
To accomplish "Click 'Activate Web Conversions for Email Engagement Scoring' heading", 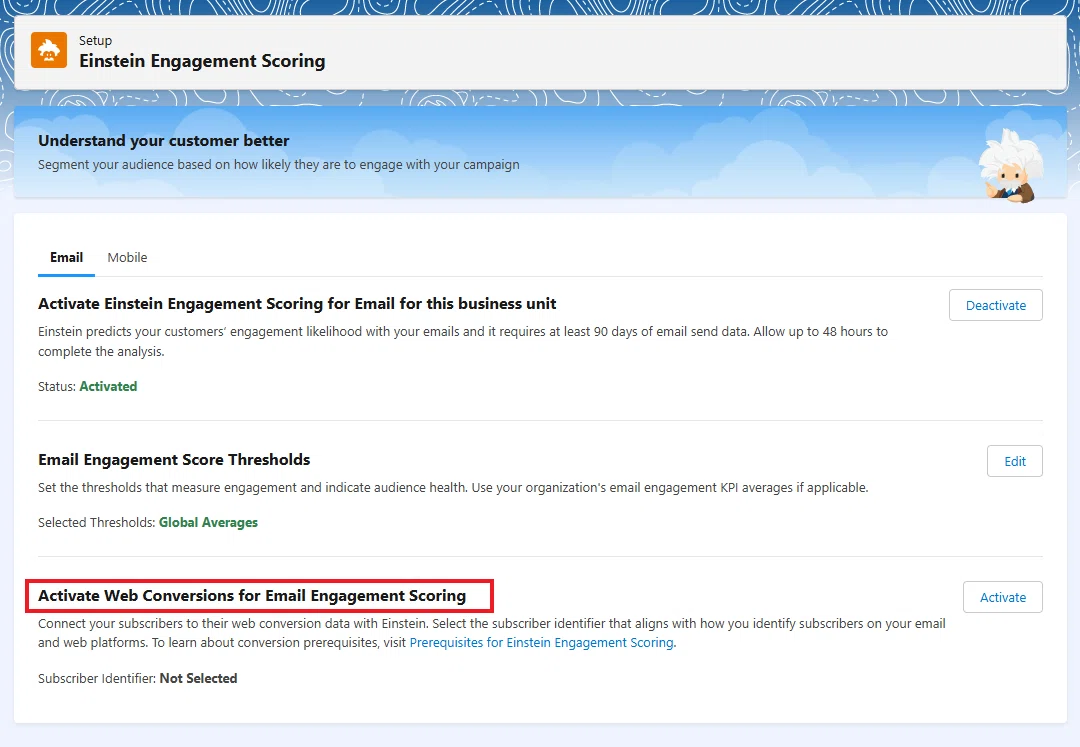I will pos(252,596).
